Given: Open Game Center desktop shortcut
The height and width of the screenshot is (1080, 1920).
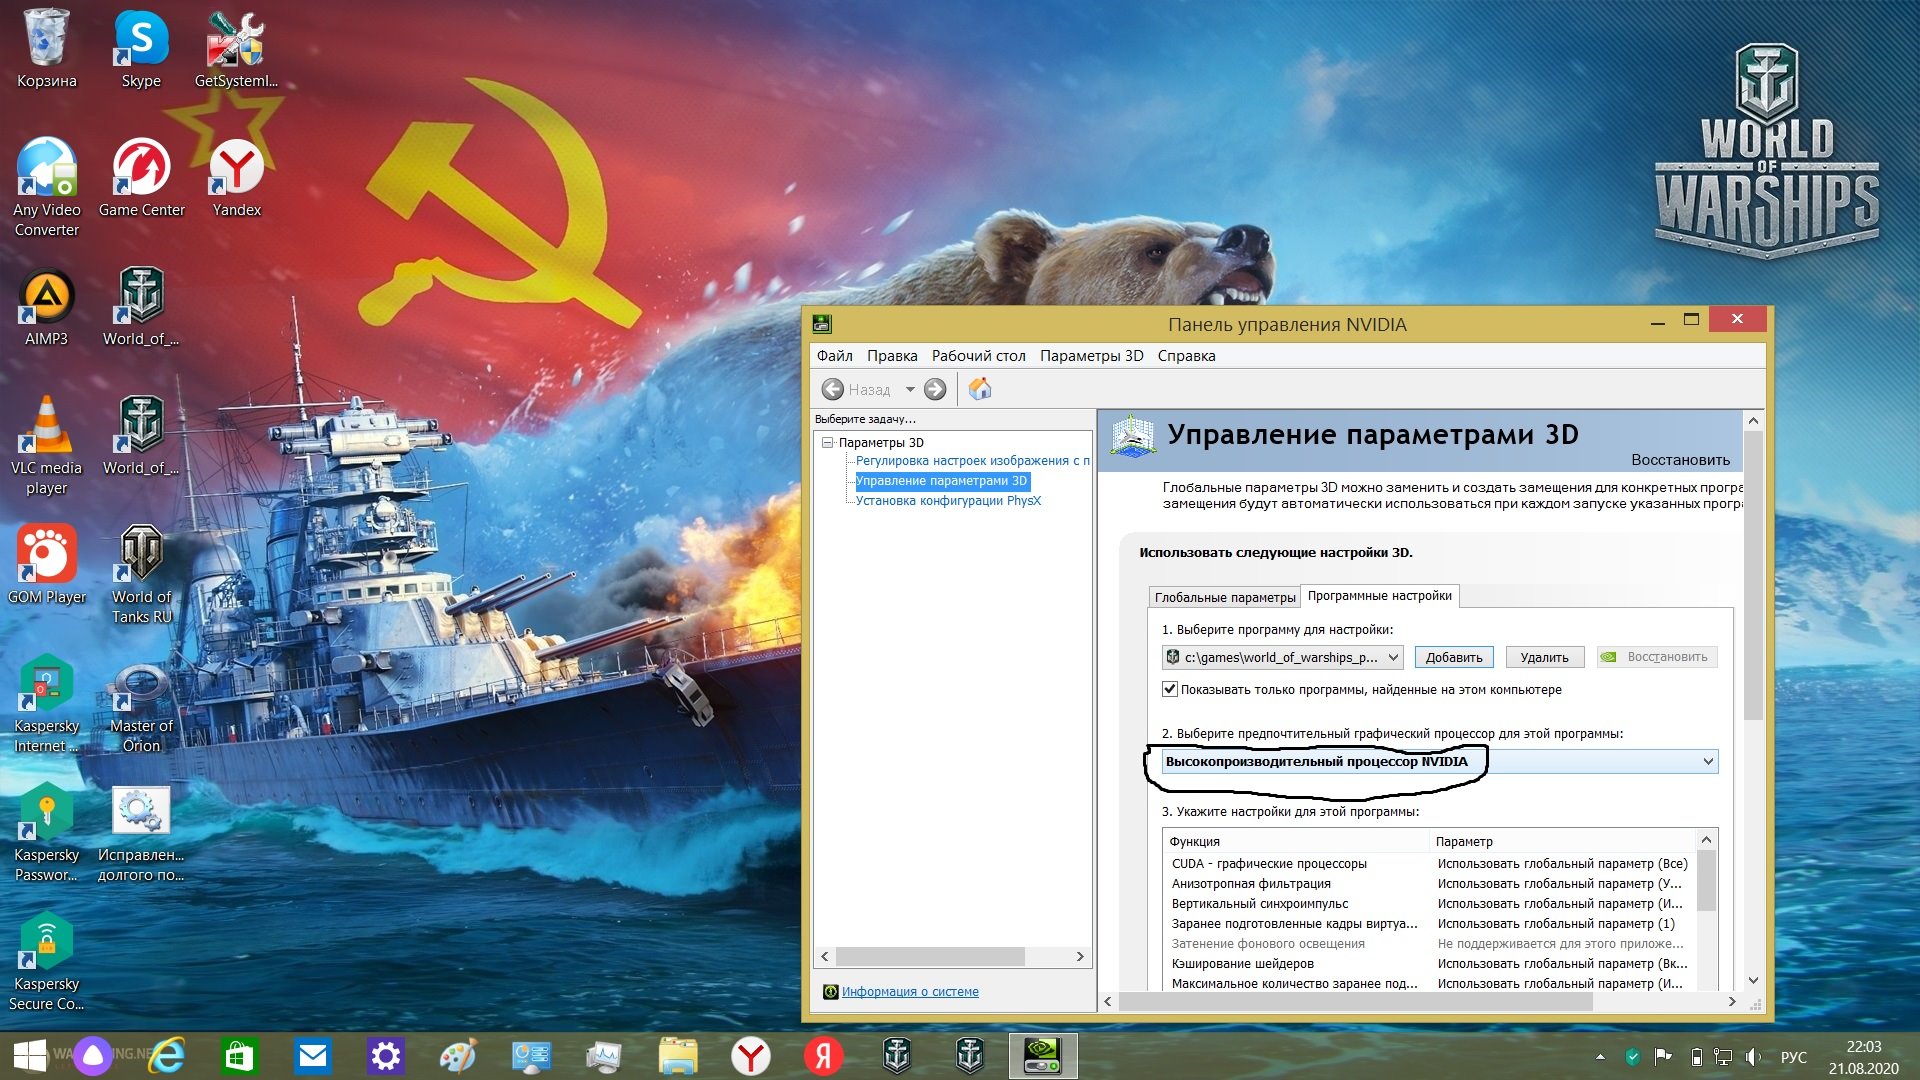Looking at the screenshot, I should pyautogui.click(x=141, y=178).
